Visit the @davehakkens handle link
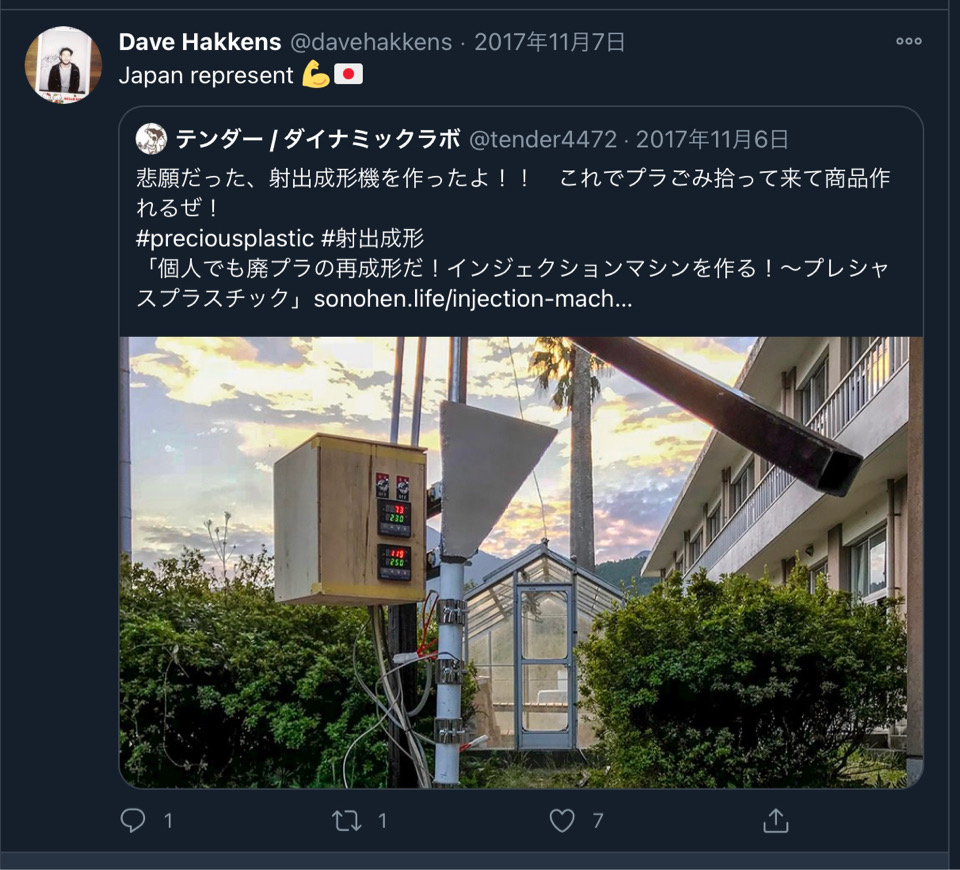The width and height of the screenshot is (960, 870). 371,42
